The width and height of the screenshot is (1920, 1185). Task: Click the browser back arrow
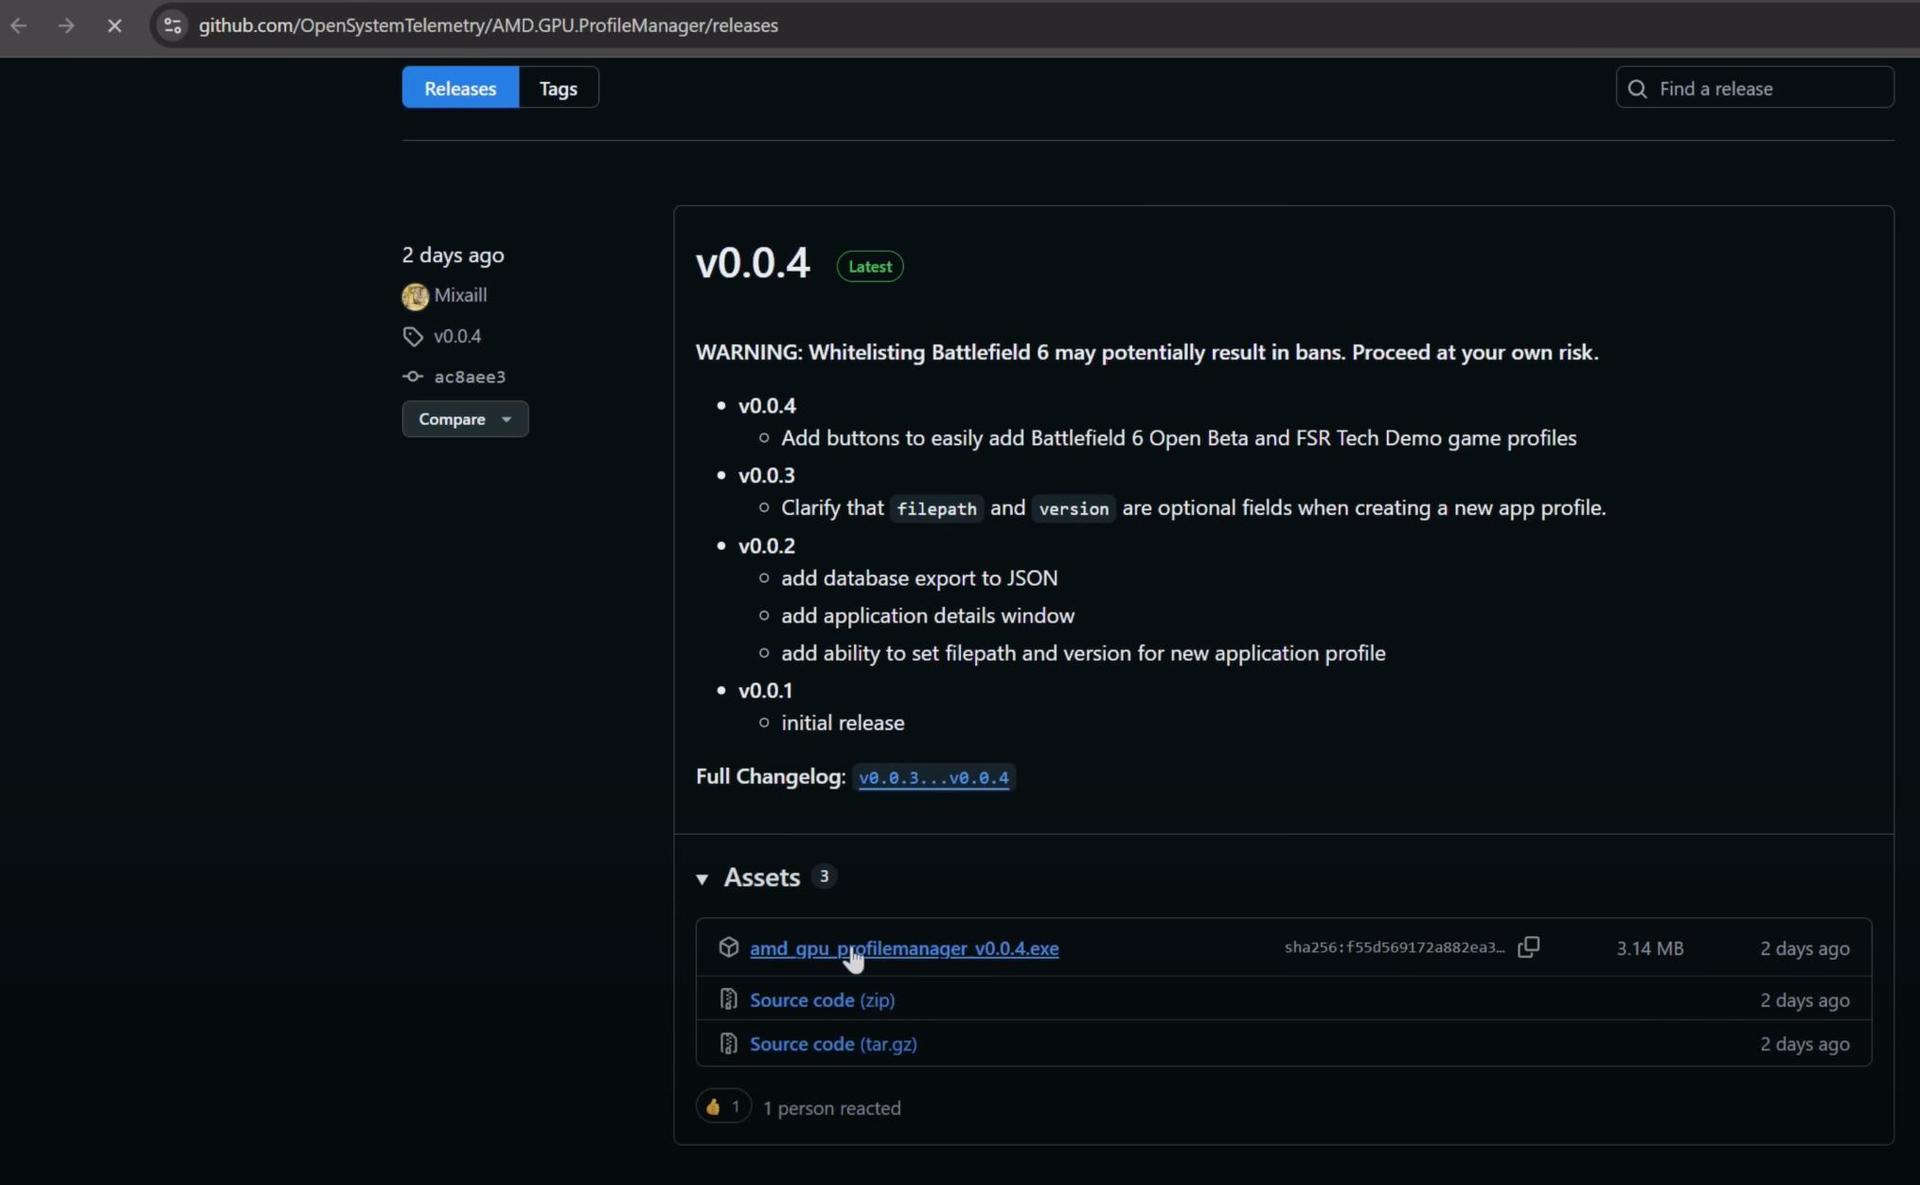pos(18,25)
